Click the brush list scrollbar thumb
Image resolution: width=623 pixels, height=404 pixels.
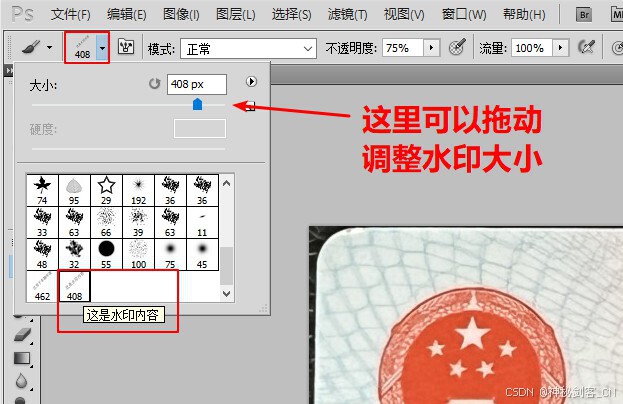click(x=226, y=266)
